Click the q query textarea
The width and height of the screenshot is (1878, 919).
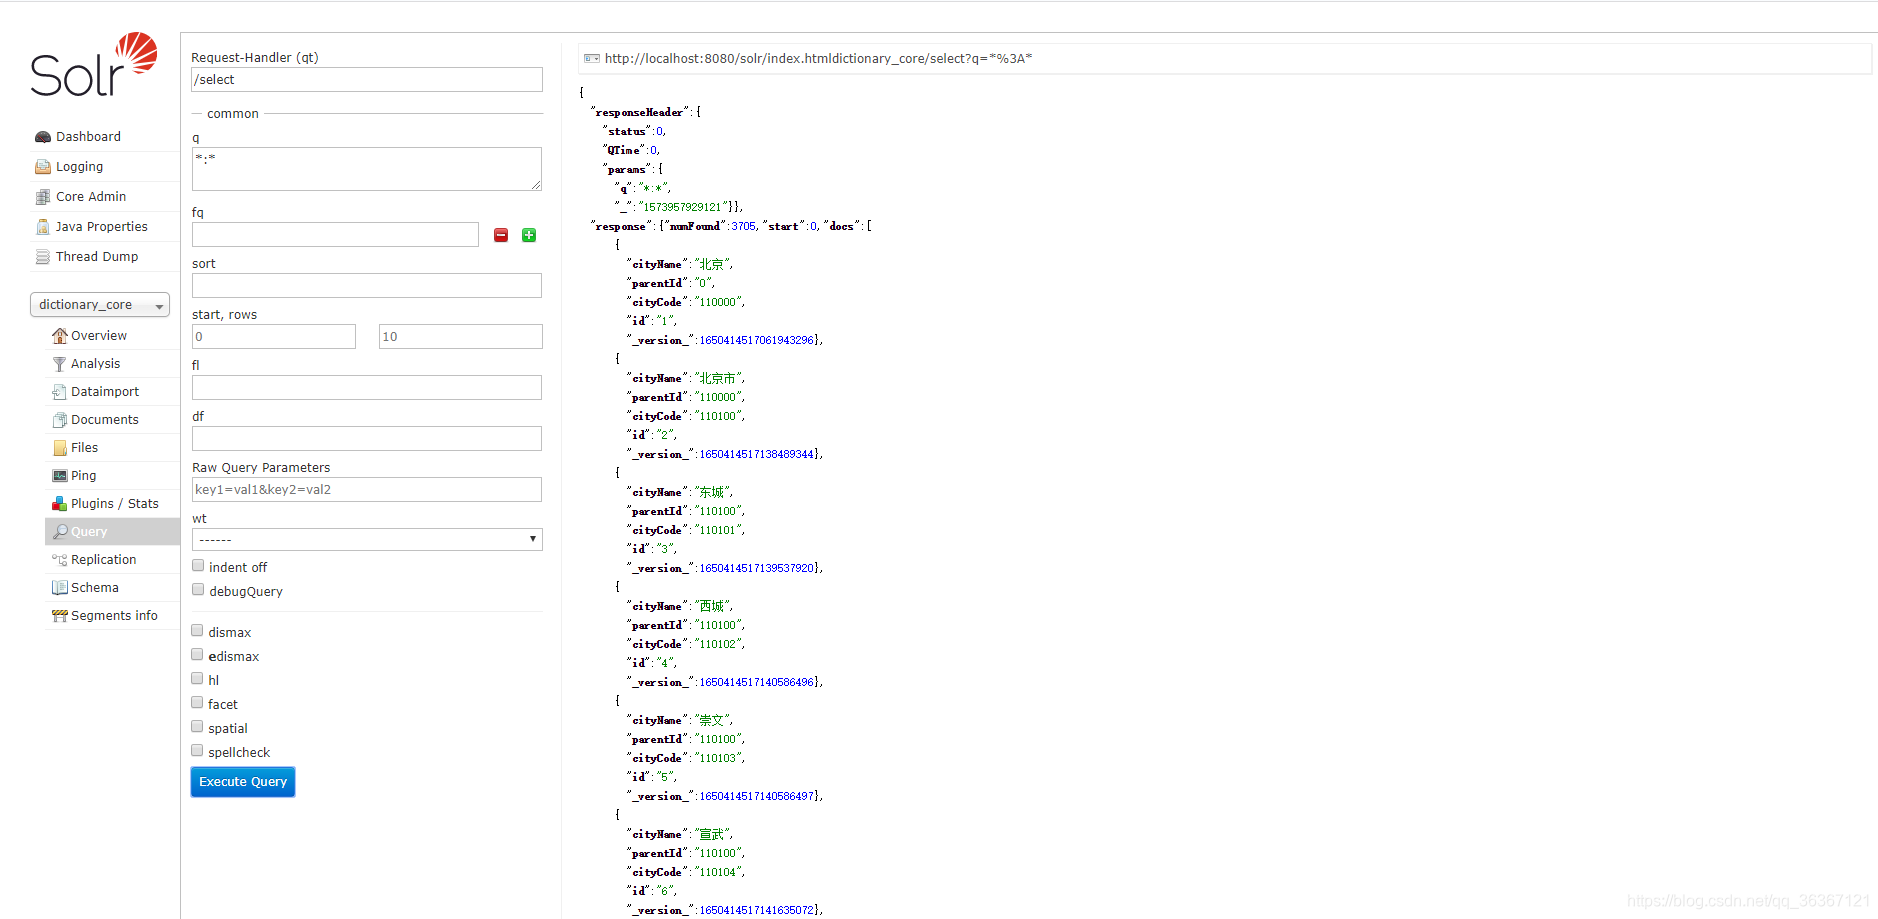point(367,169)
